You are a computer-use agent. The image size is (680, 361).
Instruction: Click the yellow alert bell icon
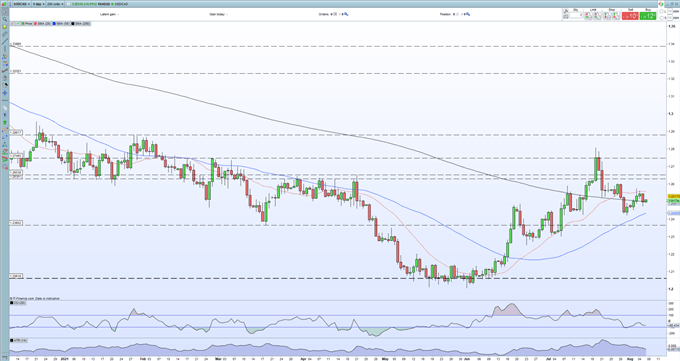[x=5, y=27]
